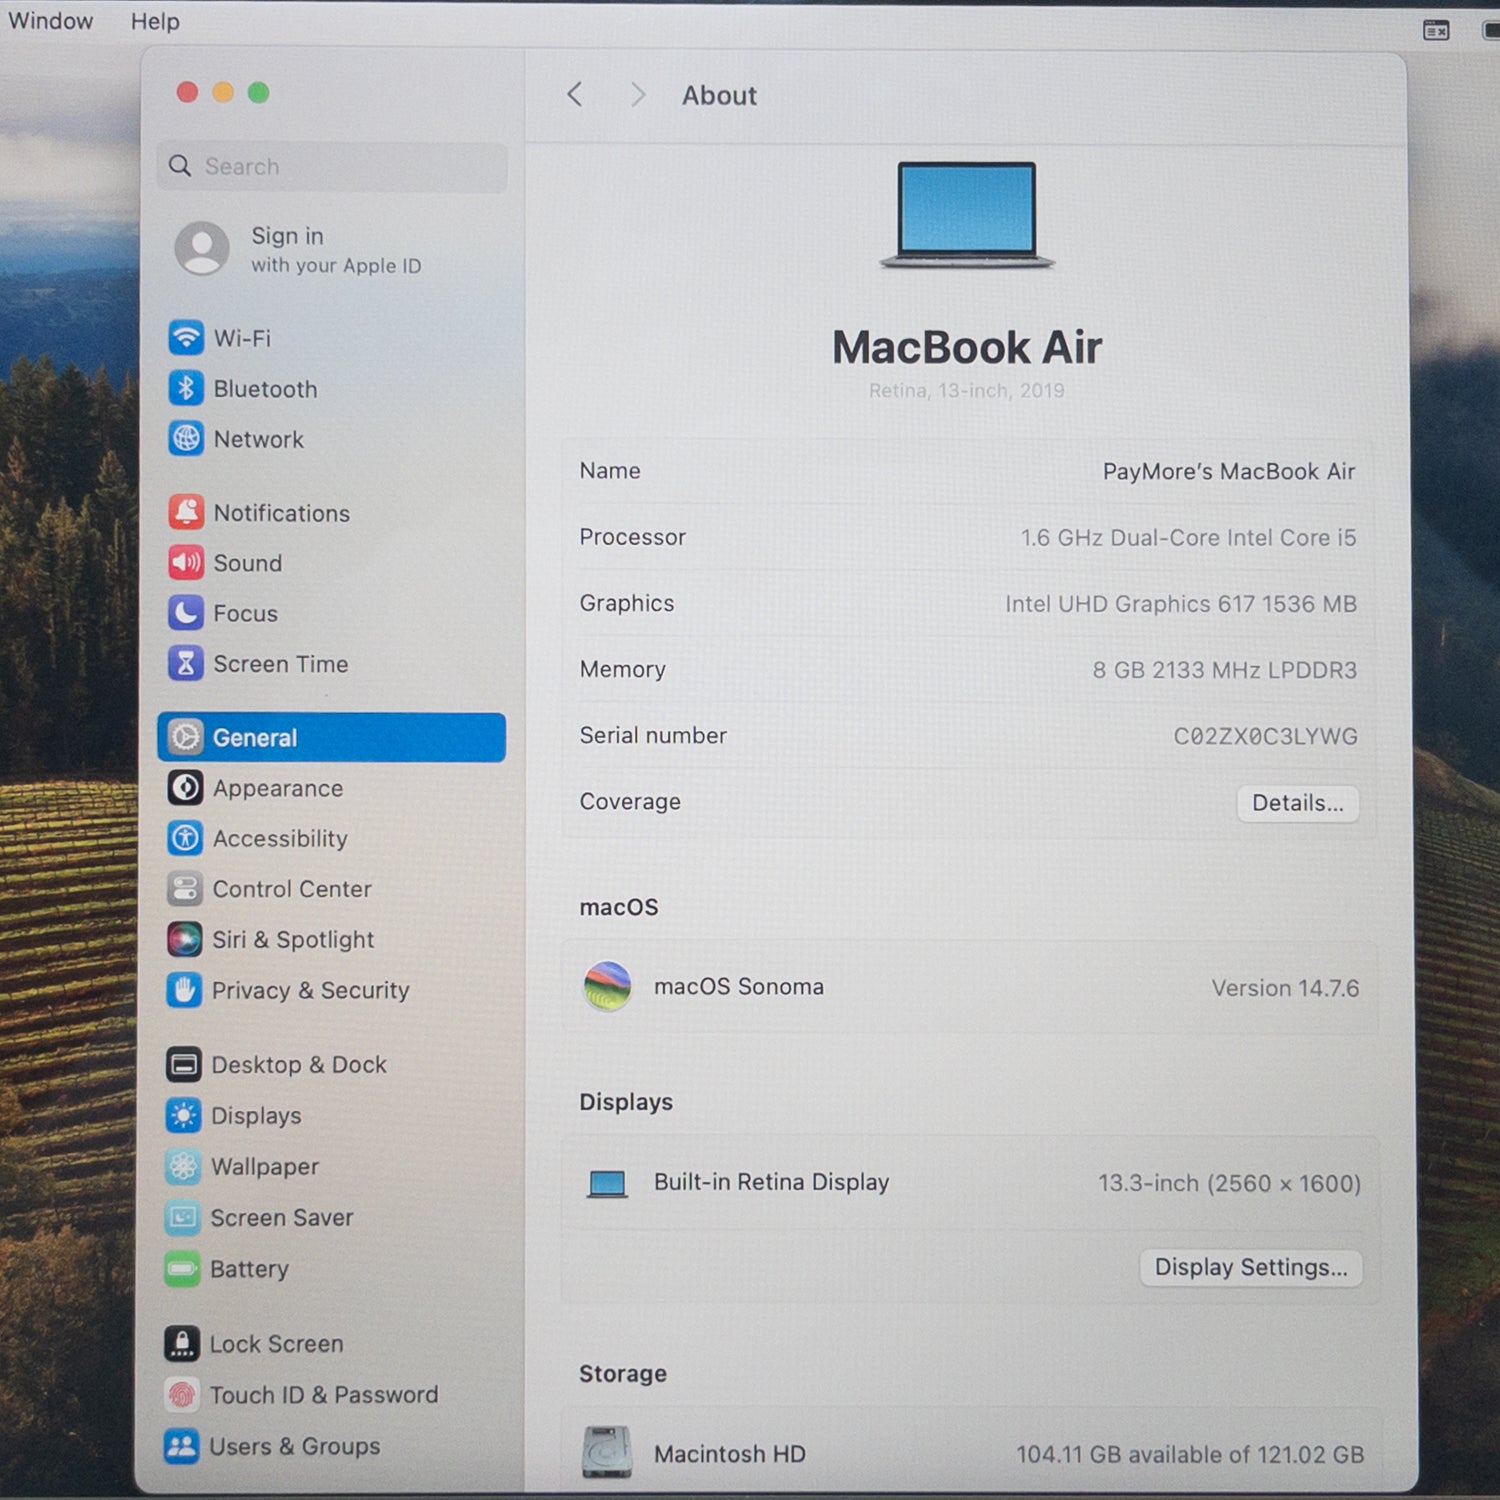Open the Battery icon
Screen dimensions: 1500x1500
tap(182, 1268)
